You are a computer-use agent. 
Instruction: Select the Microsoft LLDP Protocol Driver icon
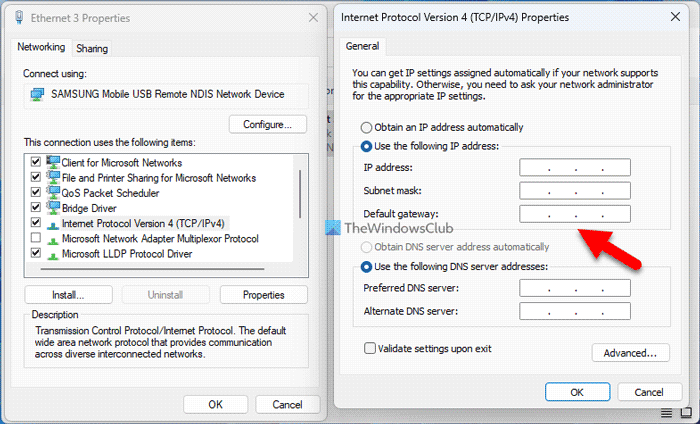click(52, 254)
